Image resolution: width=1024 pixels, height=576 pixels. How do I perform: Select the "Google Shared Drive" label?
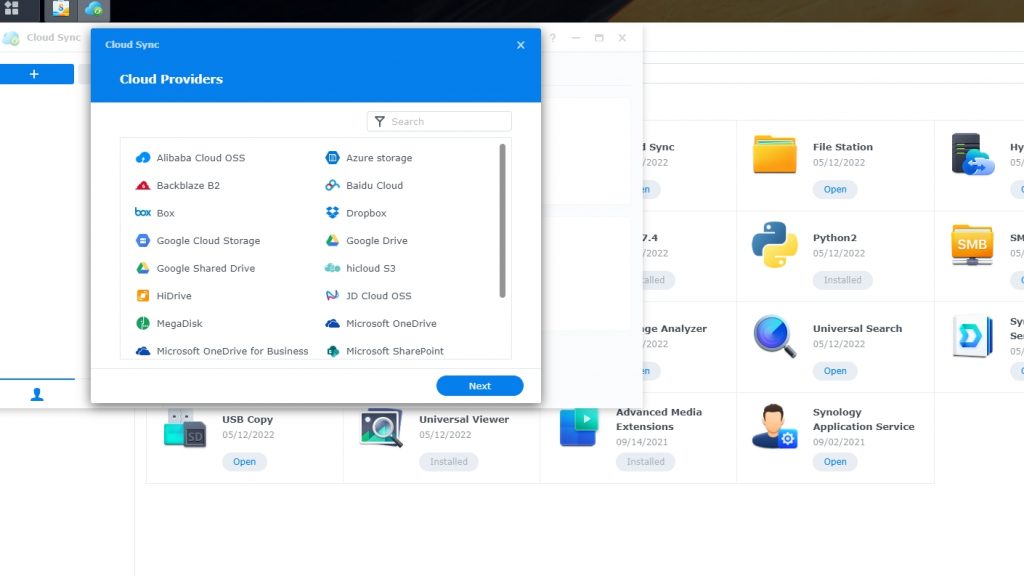coord(206,268)
